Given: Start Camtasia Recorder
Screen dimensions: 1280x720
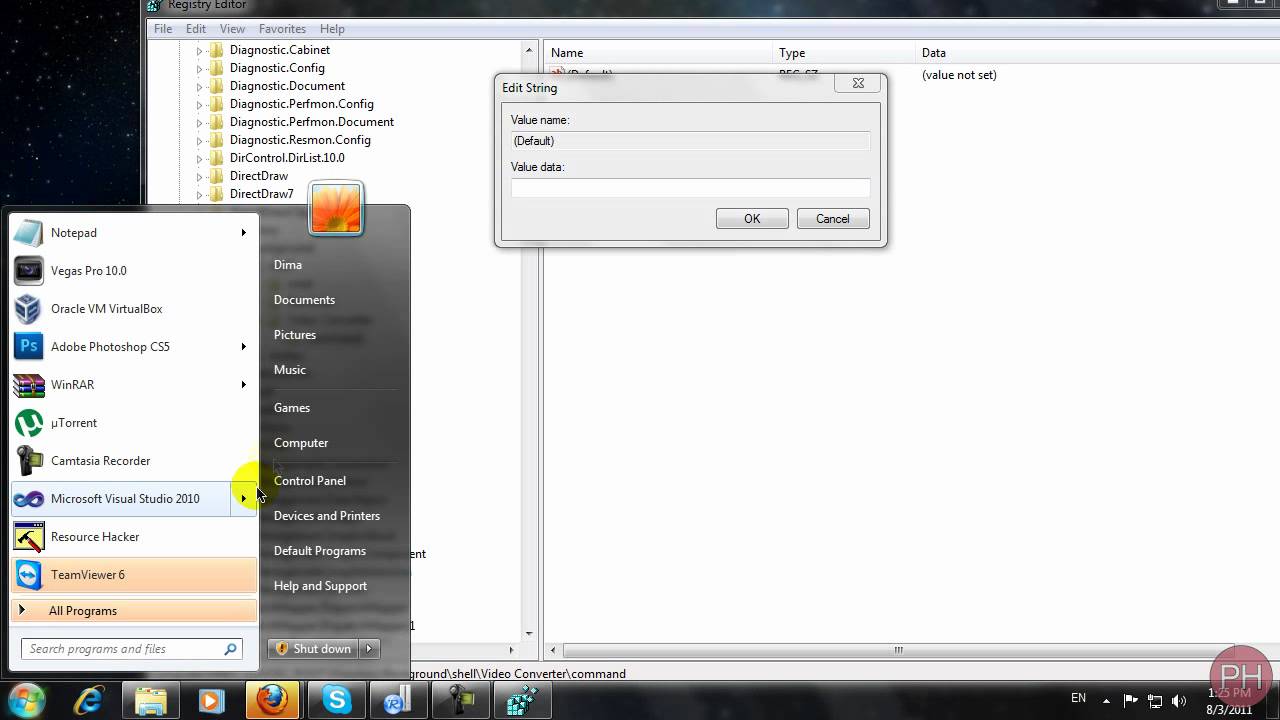Looking at the screenshot, I should tap(134, 461).
